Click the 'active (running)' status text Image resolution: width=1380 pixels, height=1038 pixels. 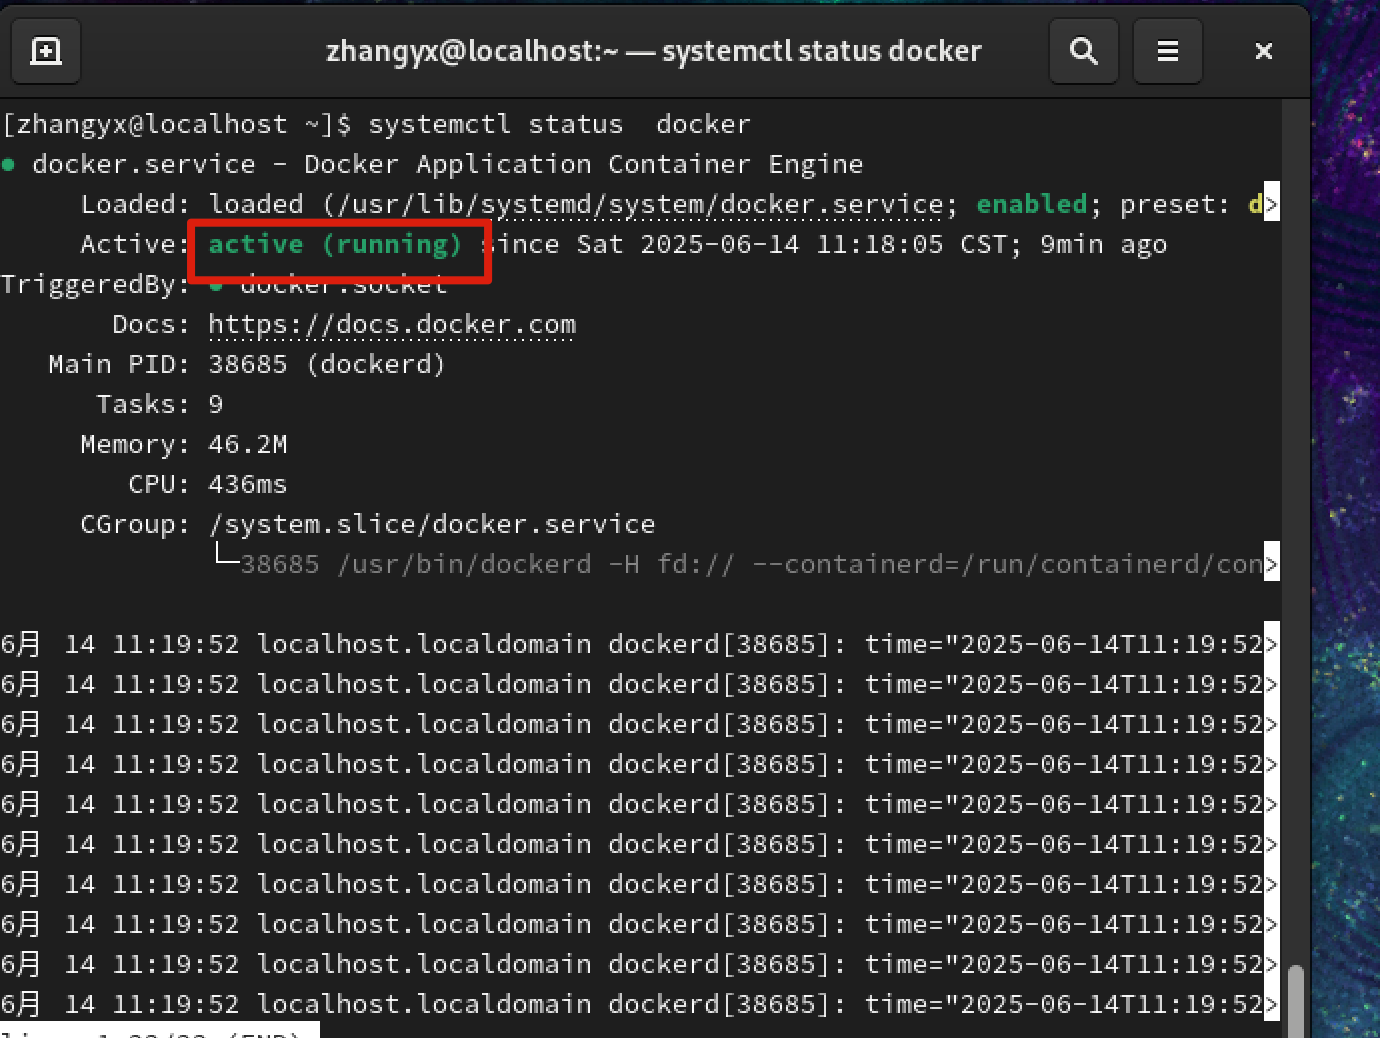(x=335, y=245)
